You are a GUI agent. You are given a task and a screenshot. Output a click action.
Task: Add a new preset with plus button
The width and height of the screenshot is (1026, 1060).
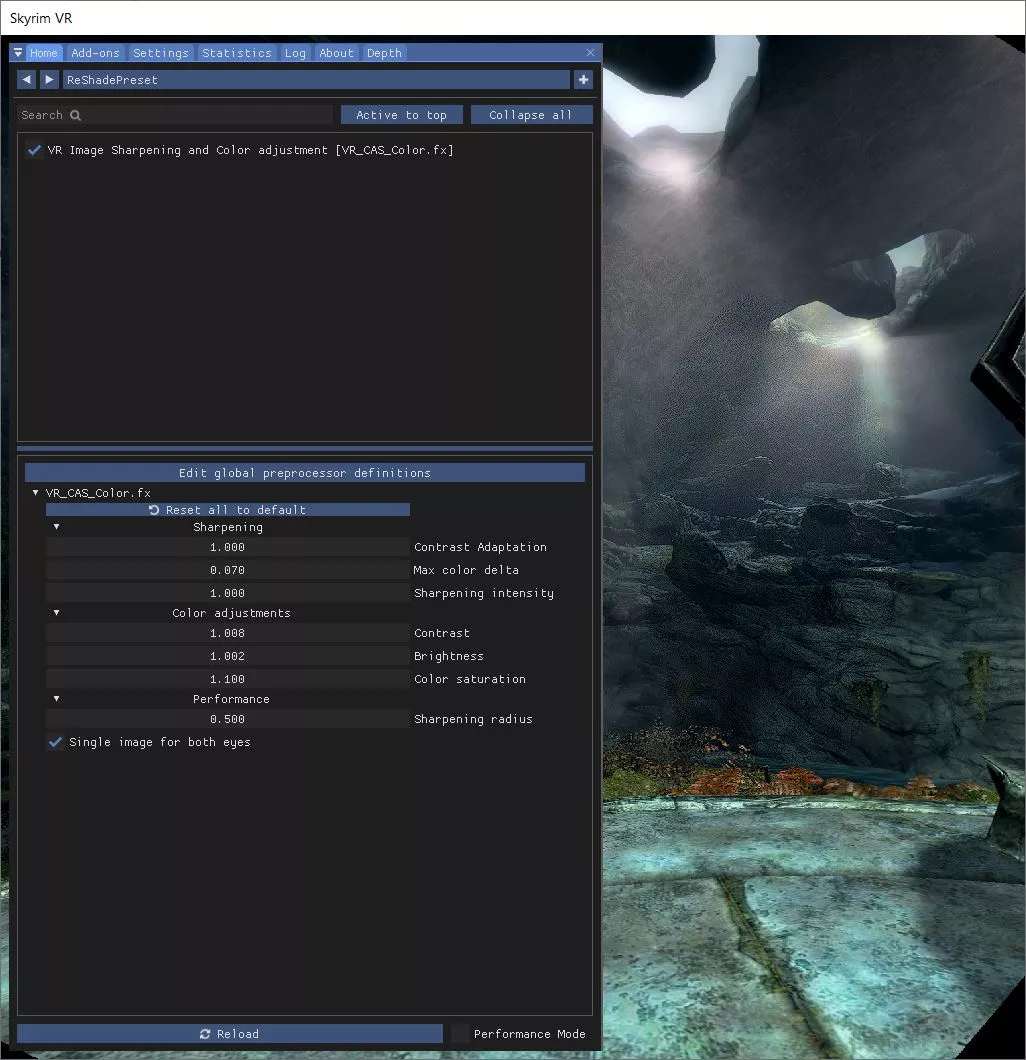pos(583,80)
